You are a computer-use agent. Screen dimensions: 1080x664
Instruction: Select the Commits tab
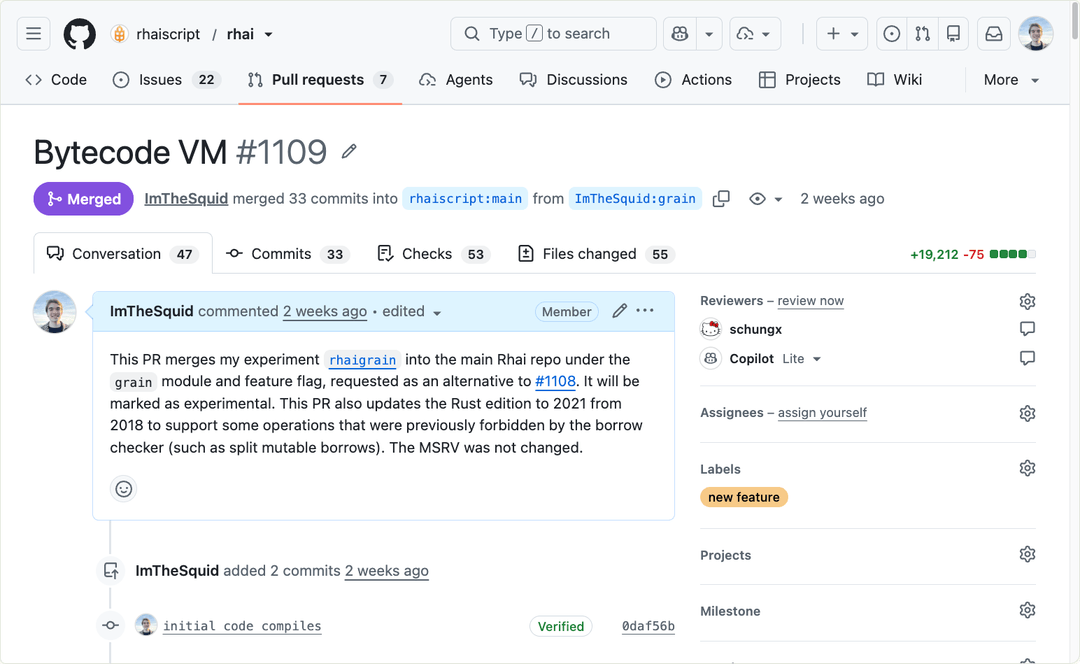(288, 254)
